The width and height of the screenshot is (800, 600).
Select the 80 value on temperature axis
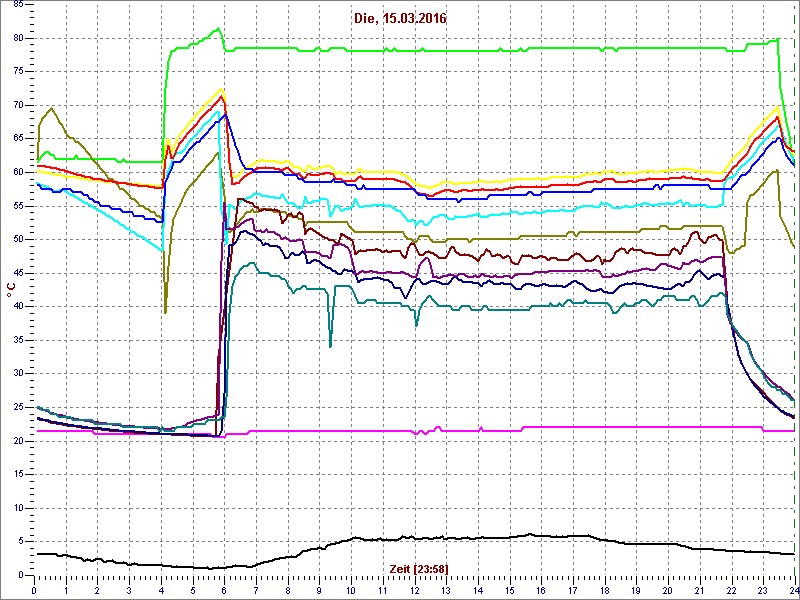[17, 38]
